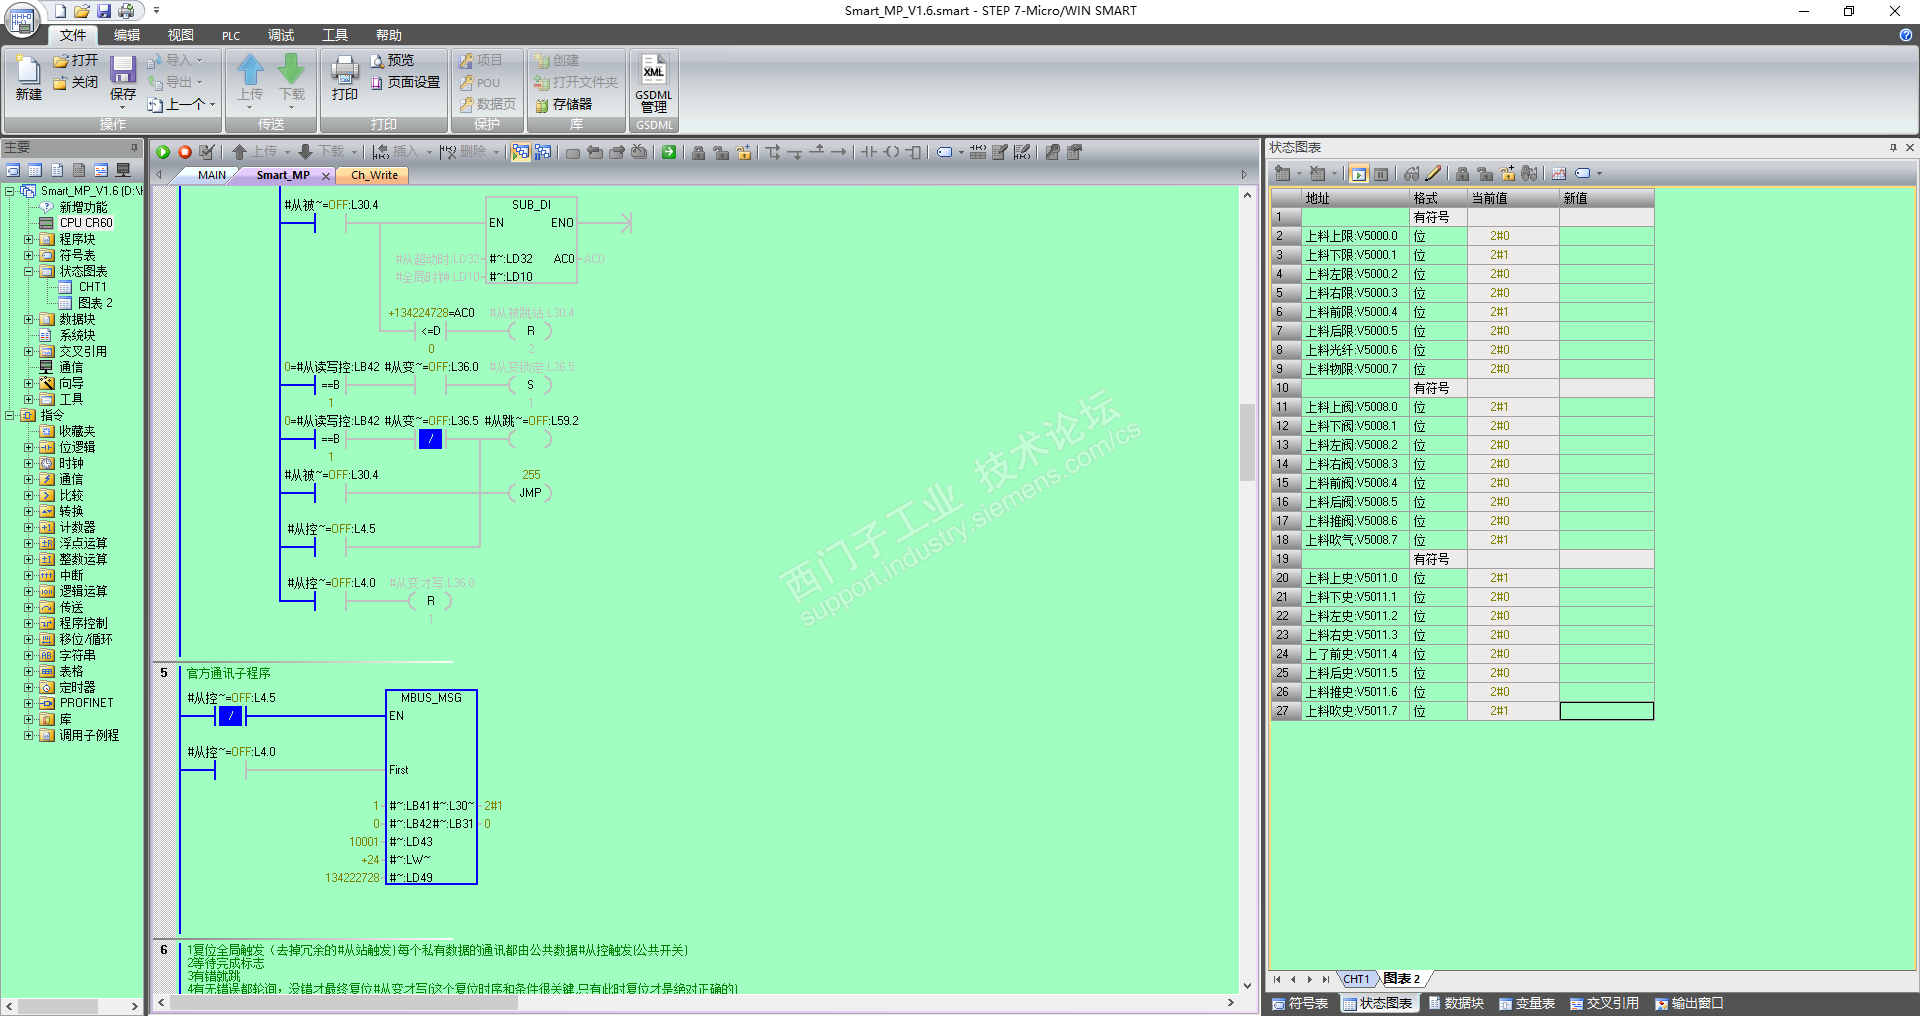Click the open folder icon in quick access bar
1920x1016 pixels.
(x=82, y=11)
